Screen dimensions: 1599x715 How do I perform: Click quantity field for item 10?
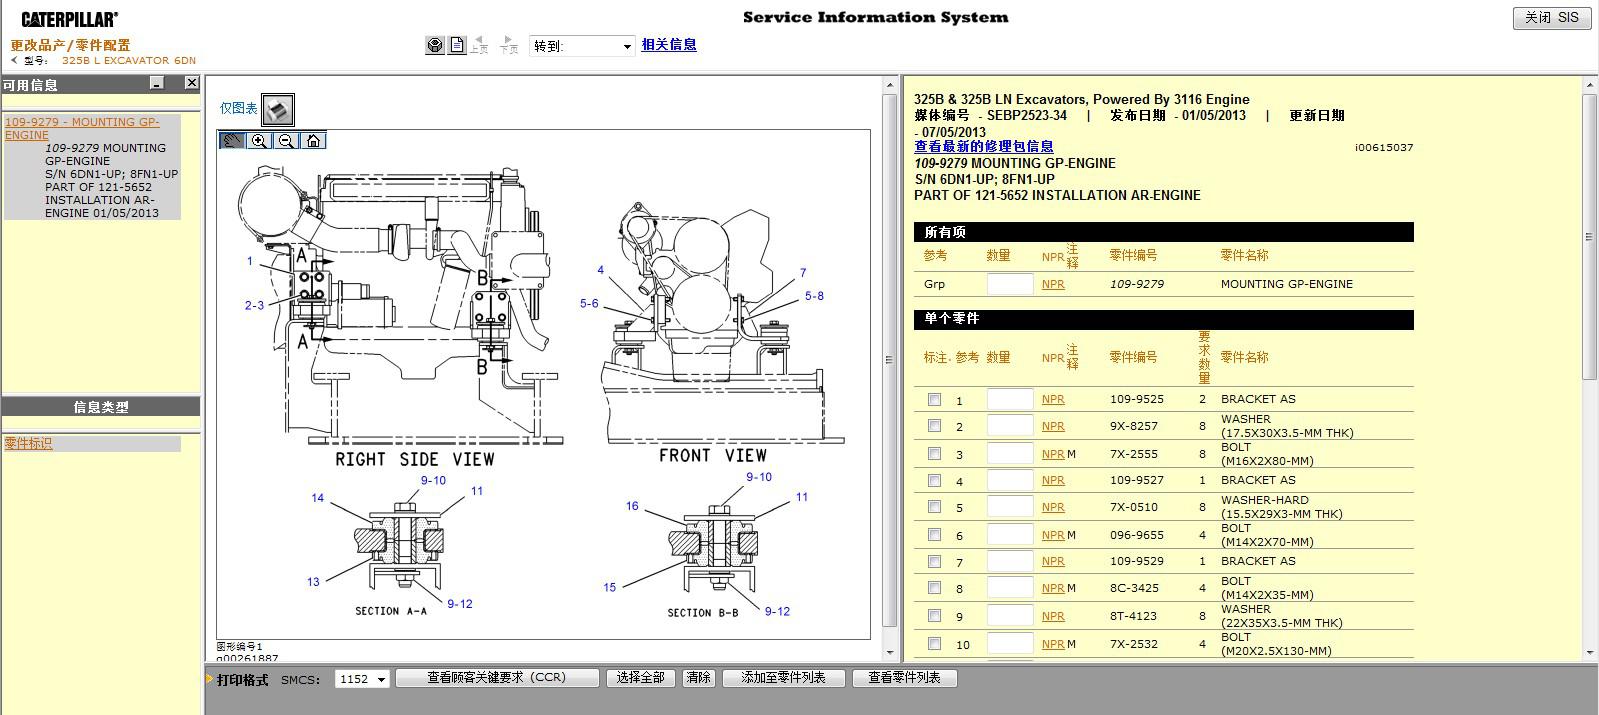point(1010,644)
